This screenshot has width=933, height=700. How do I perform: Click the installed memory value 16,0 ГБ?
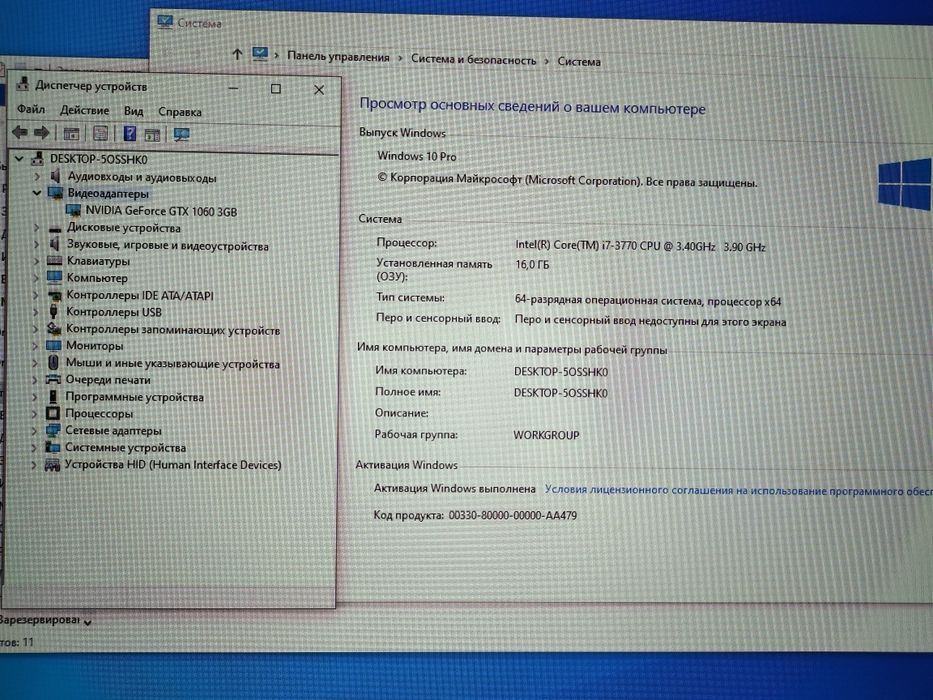[532, 264]
